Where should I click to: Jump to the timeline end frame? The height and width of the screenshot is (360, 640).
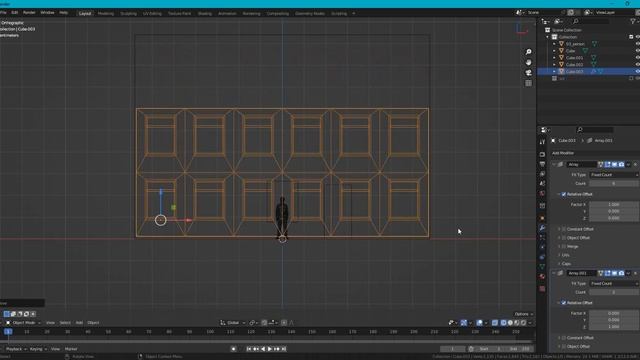point(284,349)
